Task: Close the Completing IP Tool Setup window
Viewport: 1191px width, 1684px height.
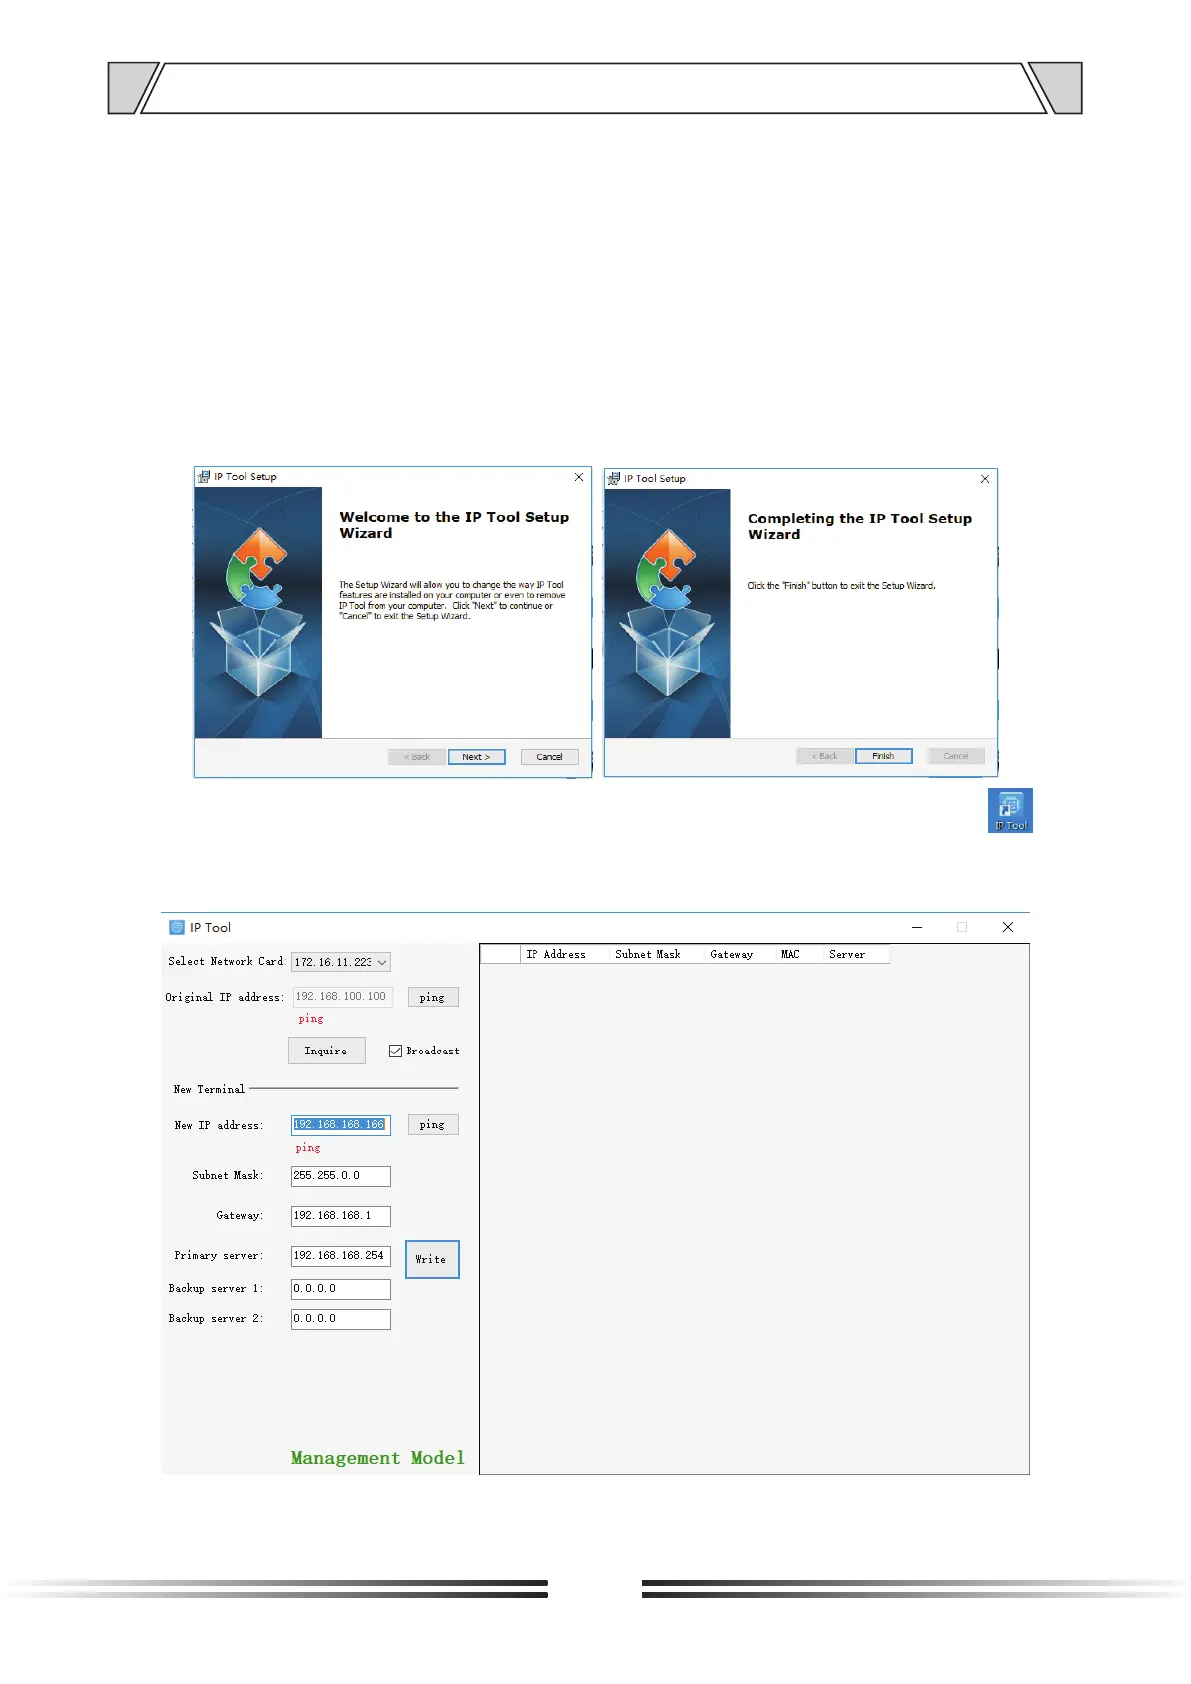Action: coord(985,479)
